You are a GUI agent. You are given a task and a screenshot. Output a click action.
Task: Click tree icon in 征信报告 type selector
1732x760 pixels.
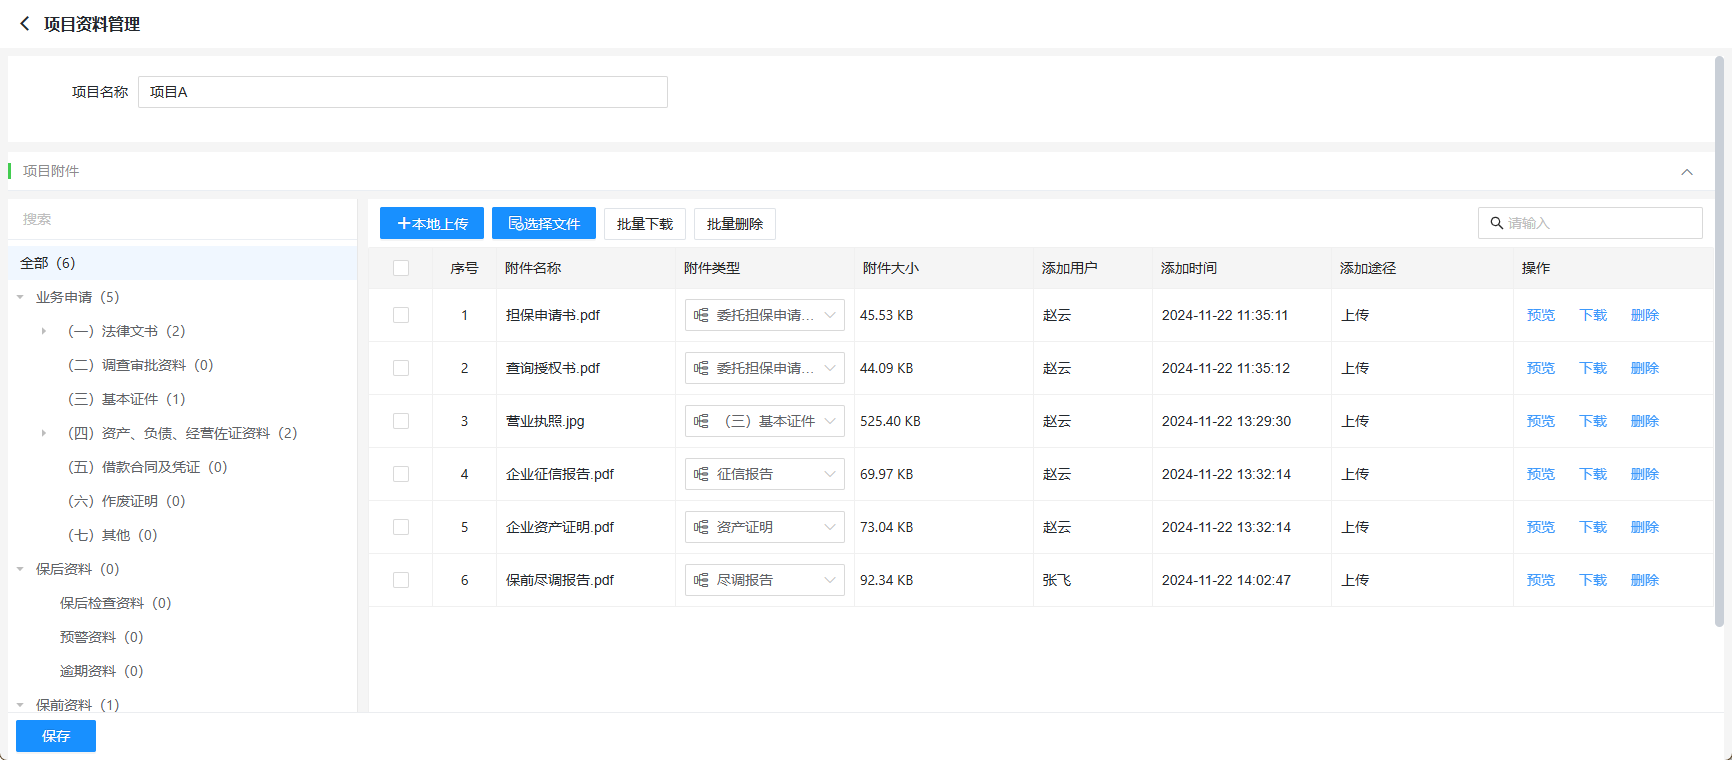click(701, 474)
